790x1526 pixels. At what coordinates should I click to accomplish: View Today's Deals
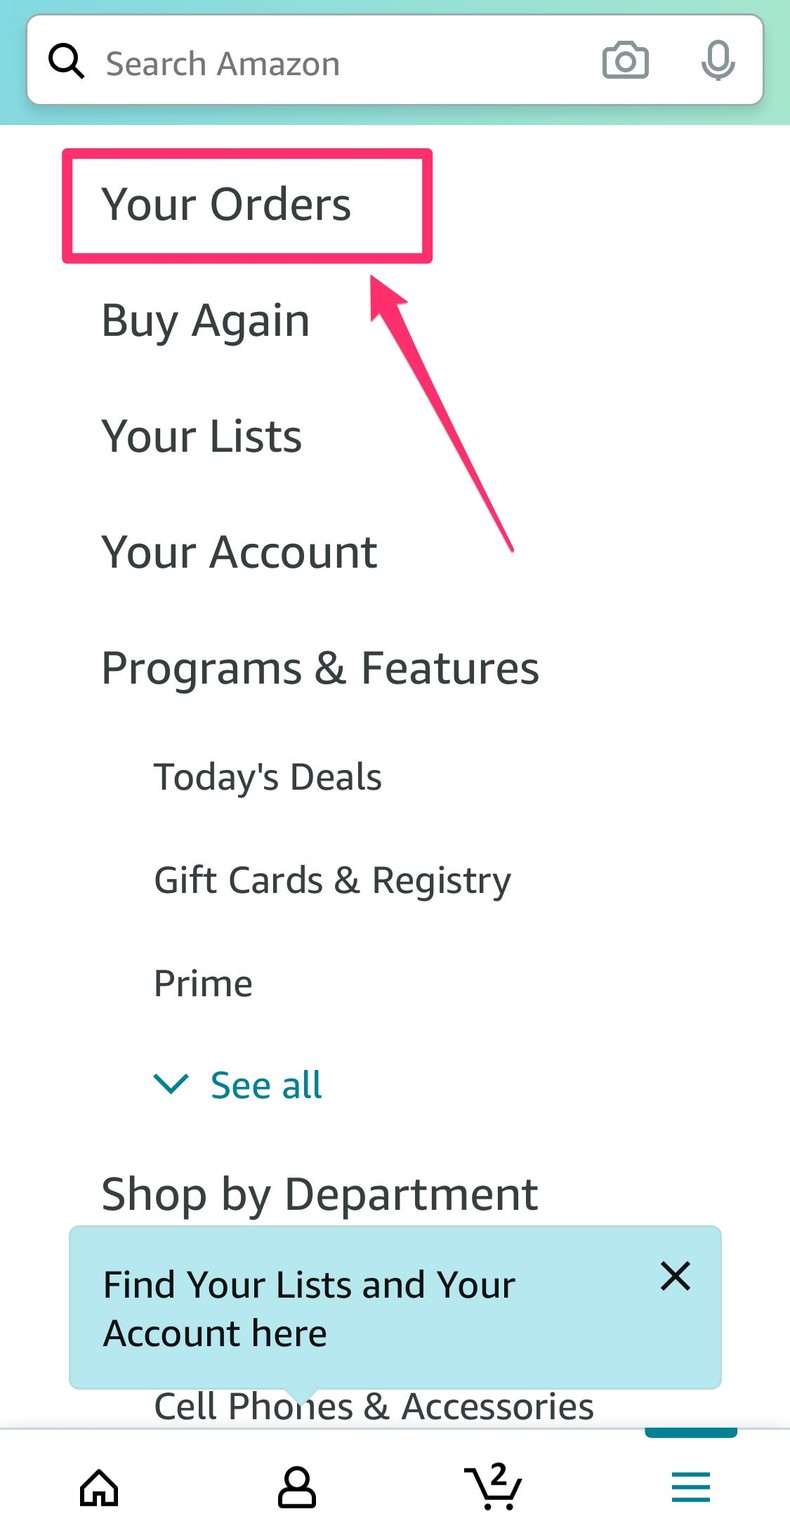(x=267, y=776)
